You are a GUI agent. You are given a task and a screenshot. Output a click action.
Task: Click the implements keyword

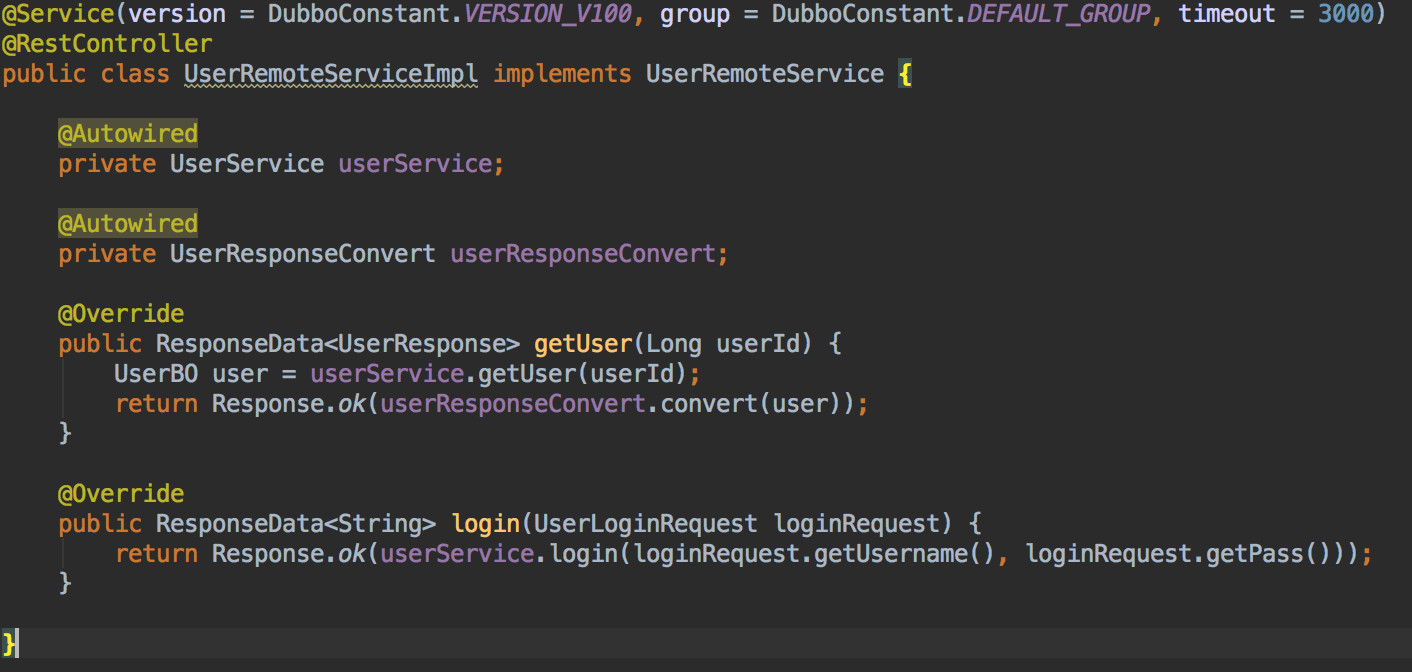pyautogui.click(x=562, y=74)
